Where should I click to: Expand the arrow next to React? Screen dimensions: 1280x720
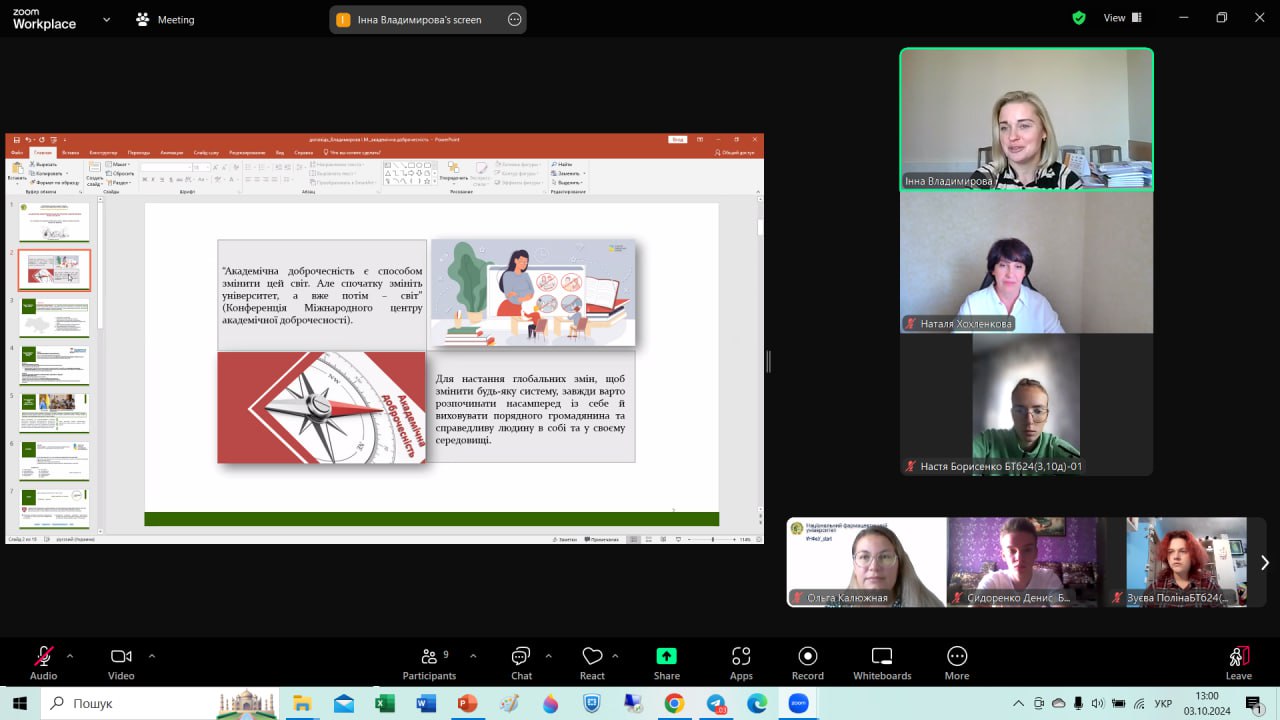point(615,656)
